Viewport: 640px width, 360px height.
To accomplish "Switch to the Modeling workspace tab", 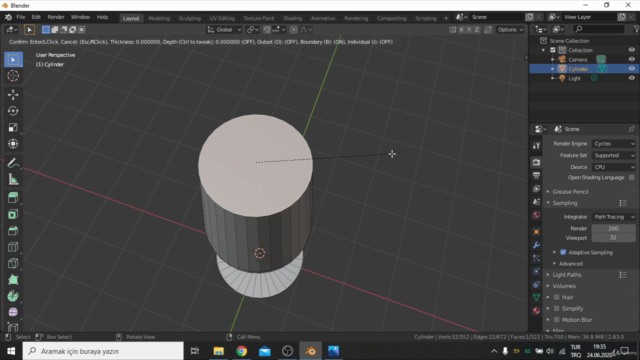I will (x=159, y=18).
